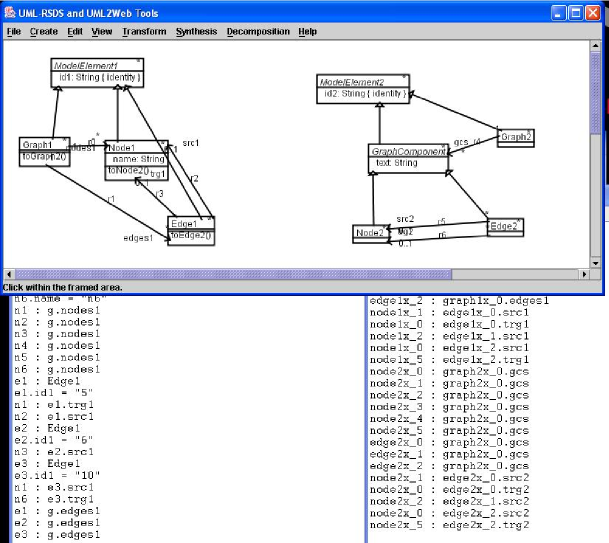609x543 pixels.
Task: Open the Help menu
Action: click(307, 32)
